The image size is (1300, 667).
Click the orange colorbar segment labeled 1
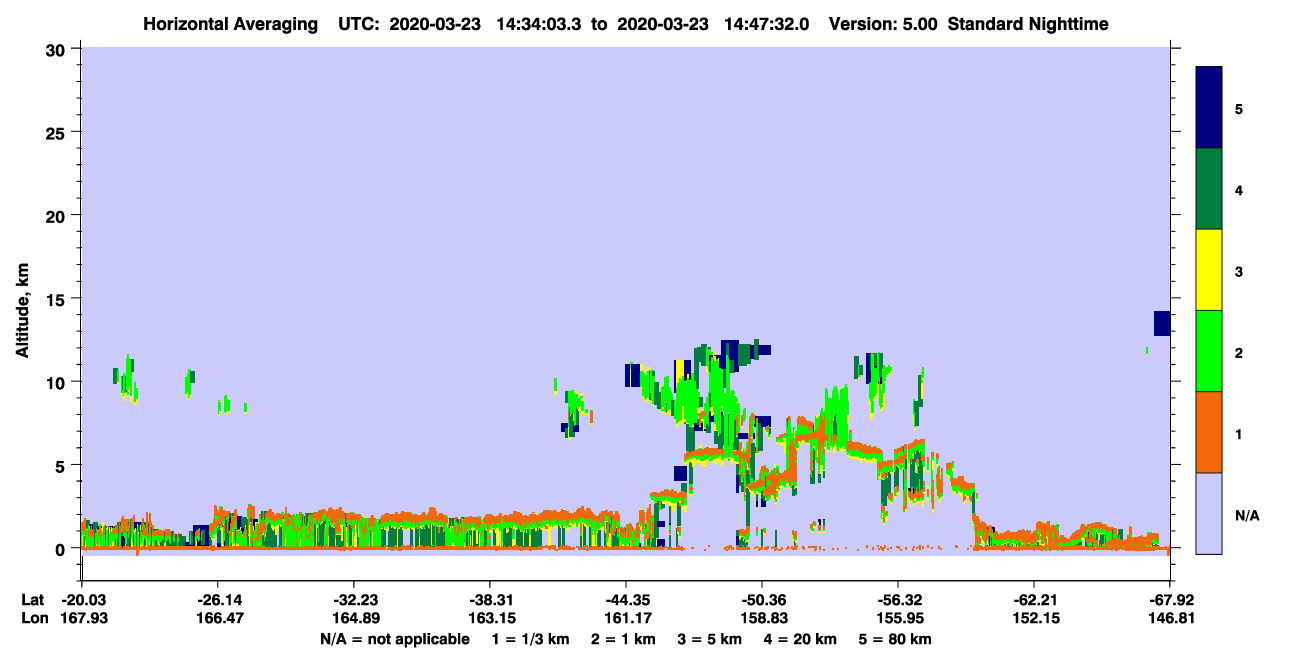1209,432
